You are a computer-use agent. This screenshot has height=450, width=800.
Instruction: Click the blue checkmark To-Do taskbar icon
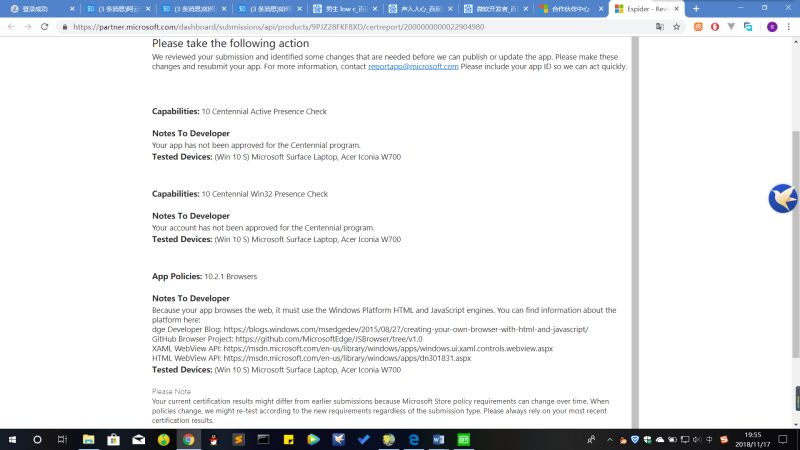363,439
